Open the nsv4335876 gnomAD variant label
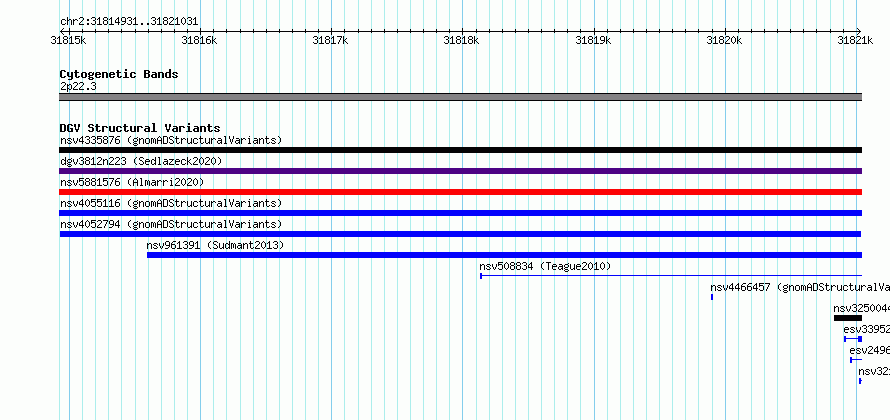This screenshot has width=890, height=420. tap(171, 140)
